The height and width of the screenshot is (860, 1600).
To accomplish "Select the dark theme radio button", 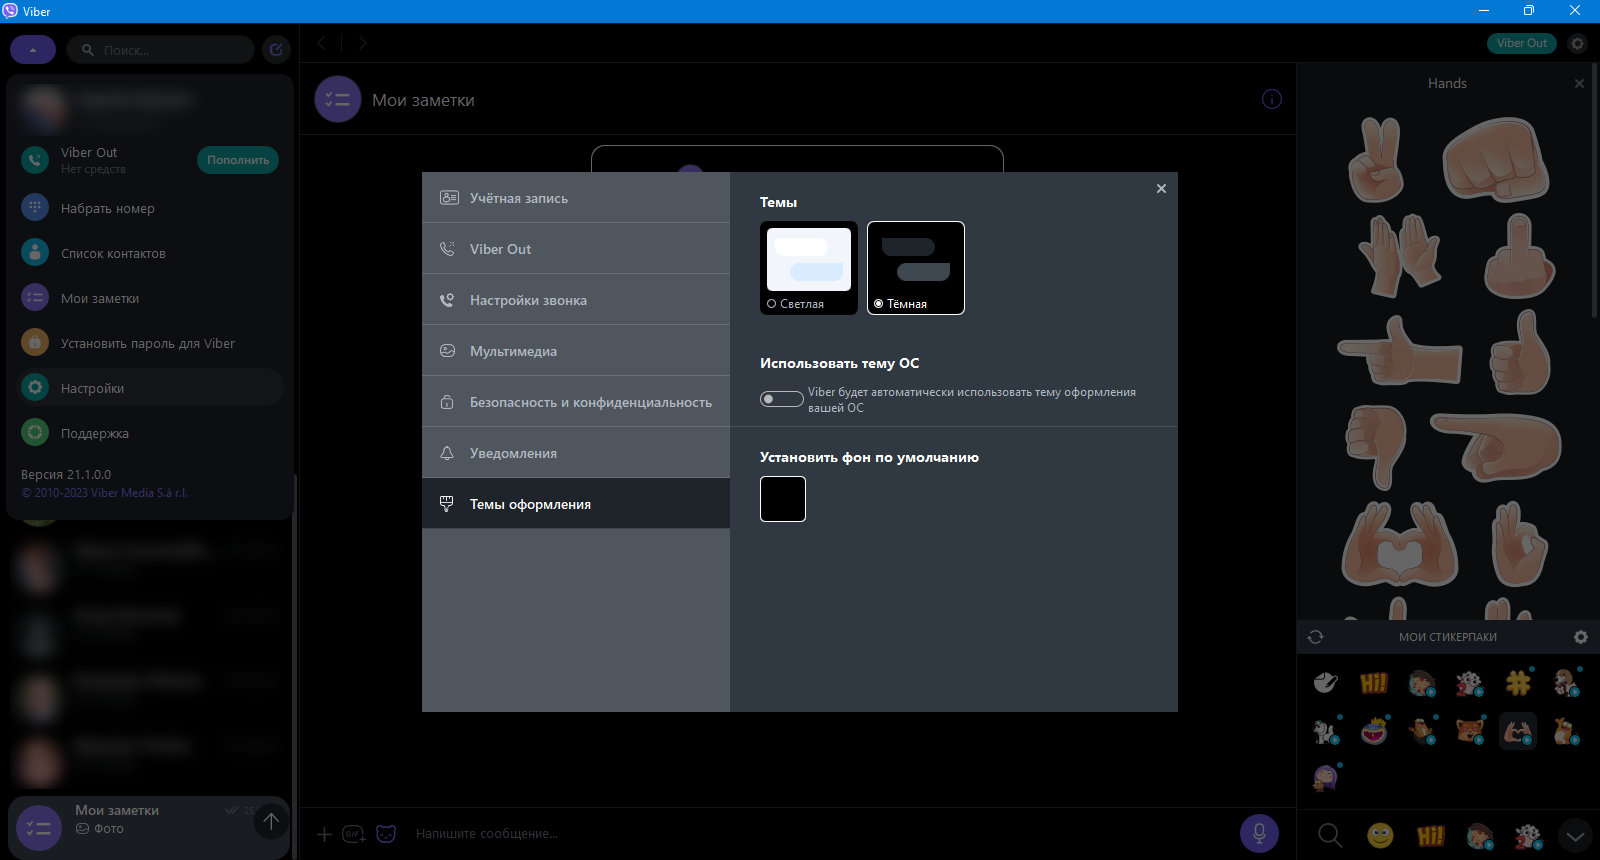I will pos(878,304).
